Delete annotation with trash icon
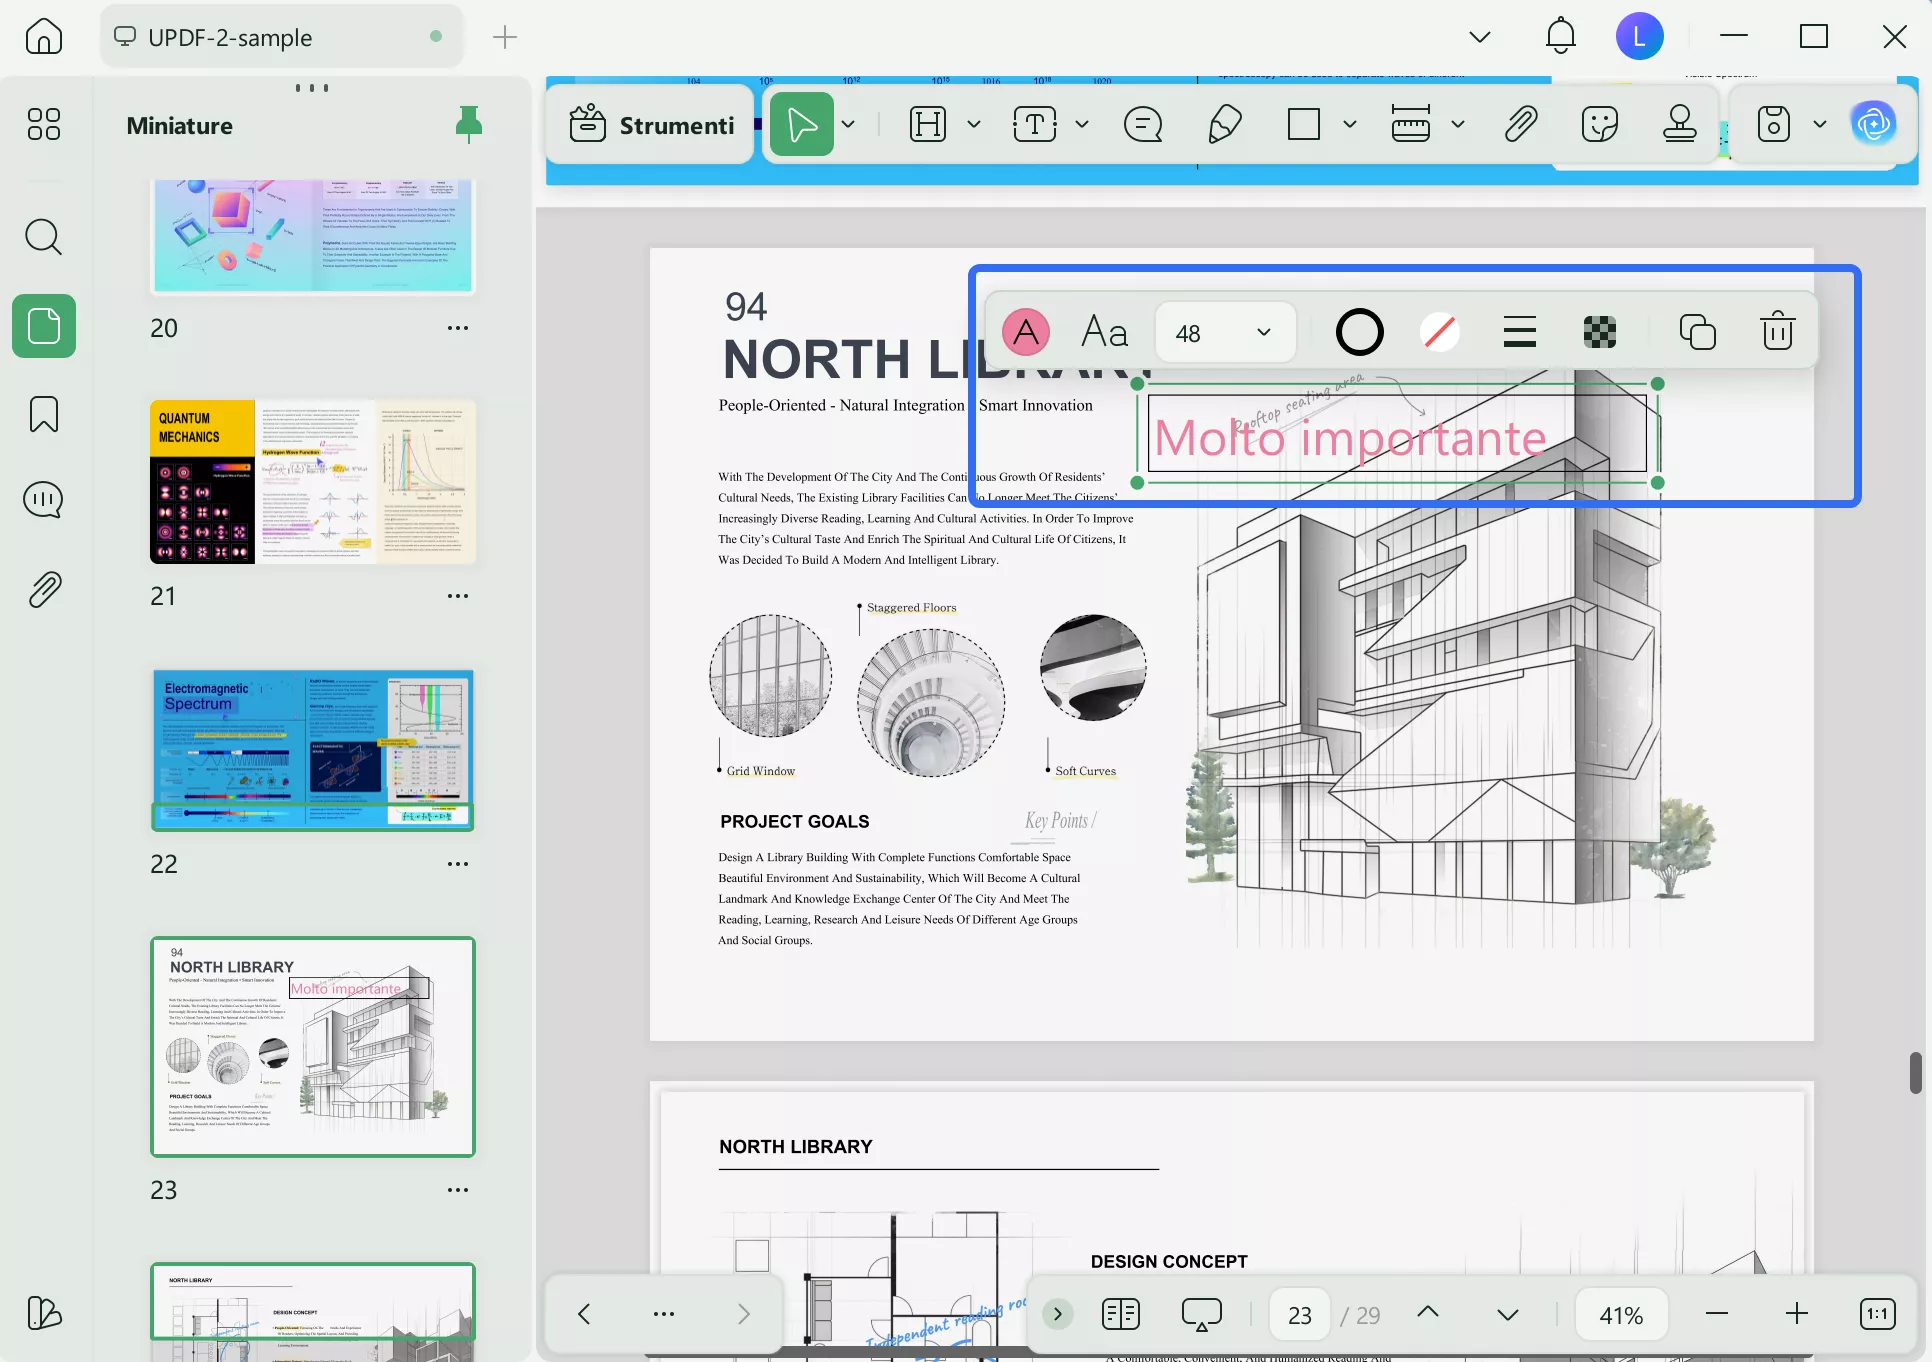The image size is (1932, 1362). click(x=1777, y=332)
